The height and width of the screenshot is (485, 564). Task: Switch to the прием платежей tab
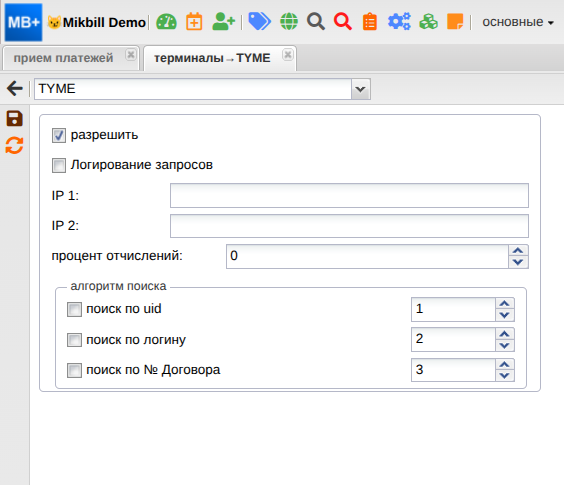tap(63, 58)
